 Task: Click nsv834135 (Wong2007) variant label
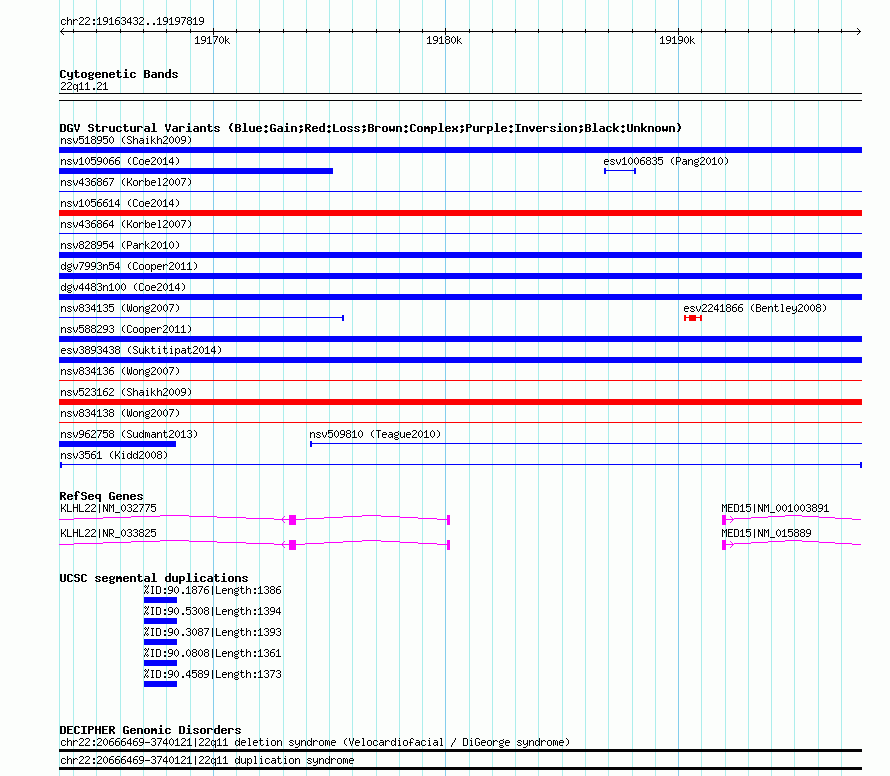coord(120,308)
